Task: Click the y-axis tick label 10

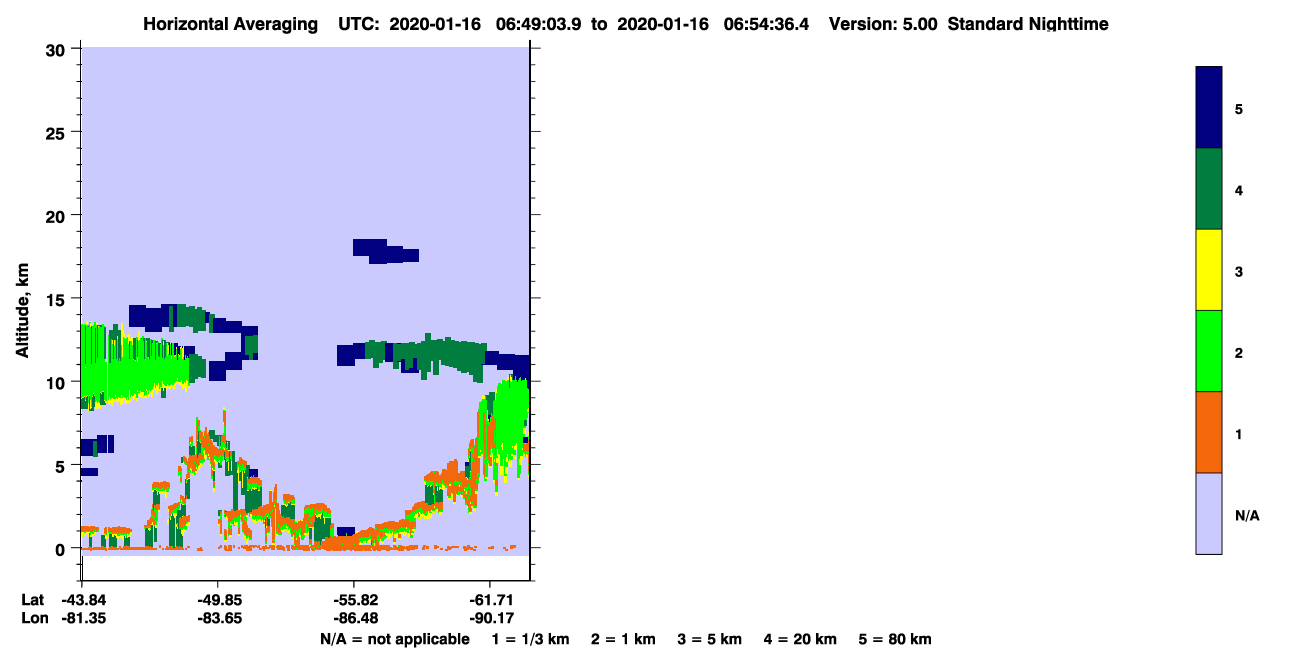Action: pos(58,382)
